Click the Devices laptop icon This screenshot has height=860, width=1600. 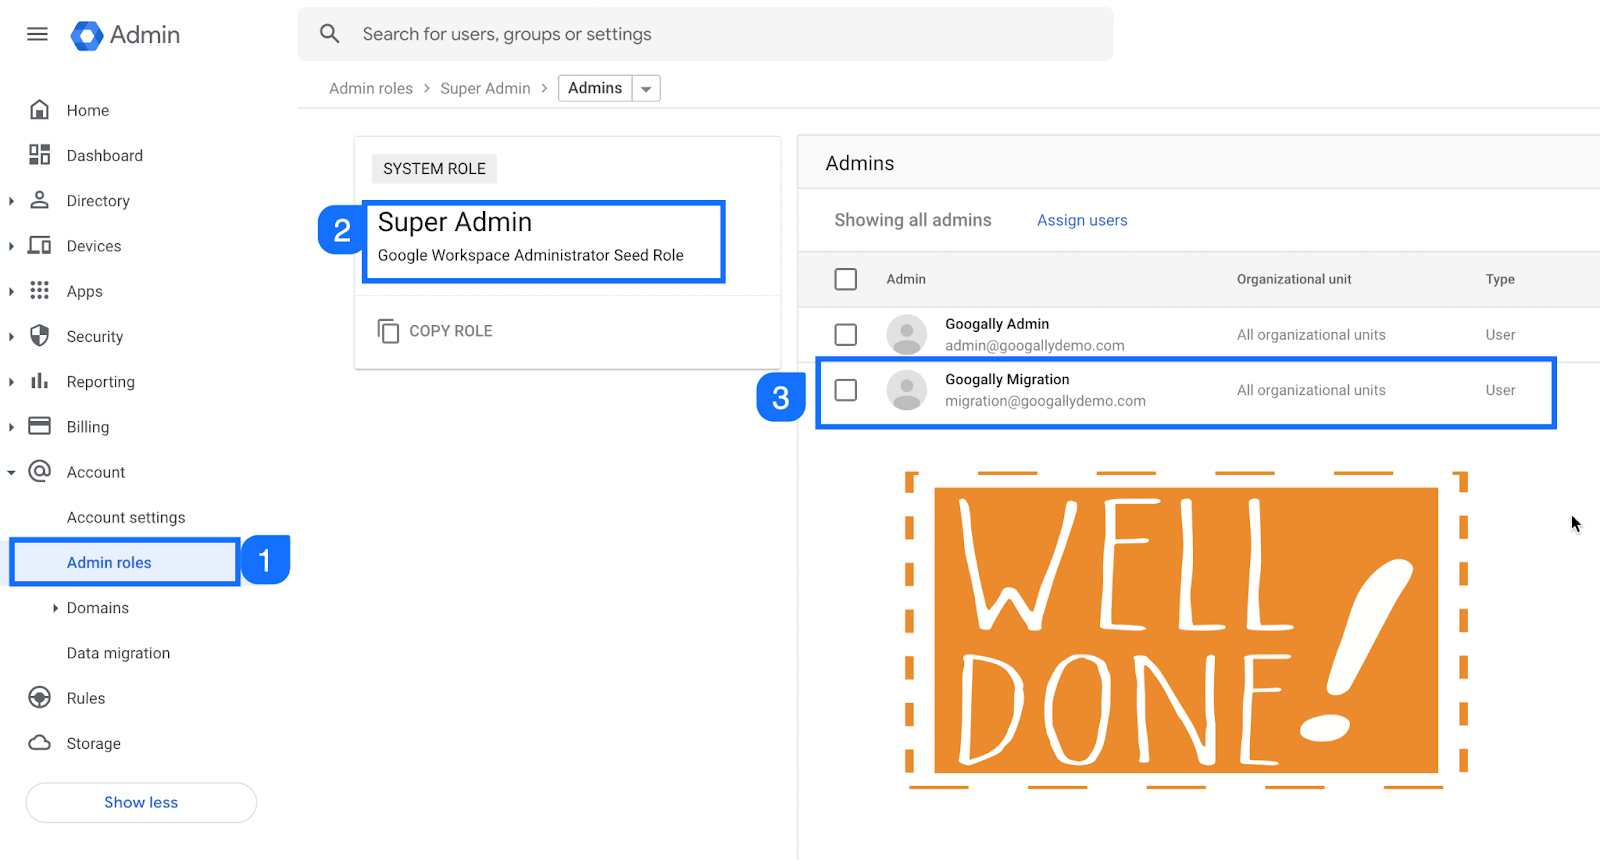(39, 245)
